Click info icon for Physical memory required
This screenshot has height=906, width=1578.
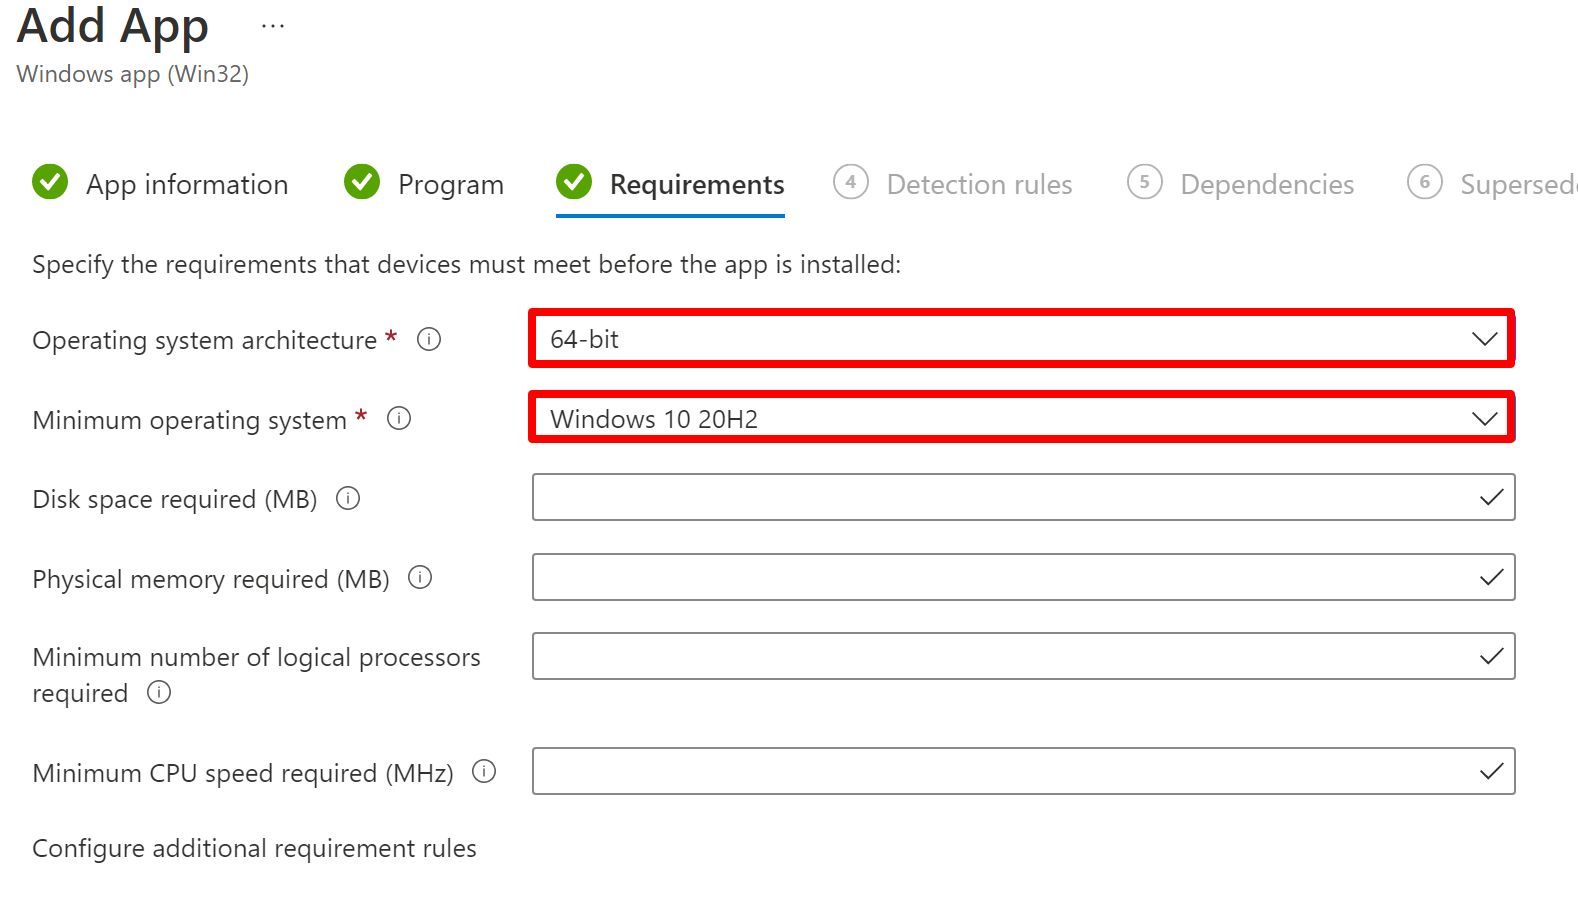(x=420, y=578)
